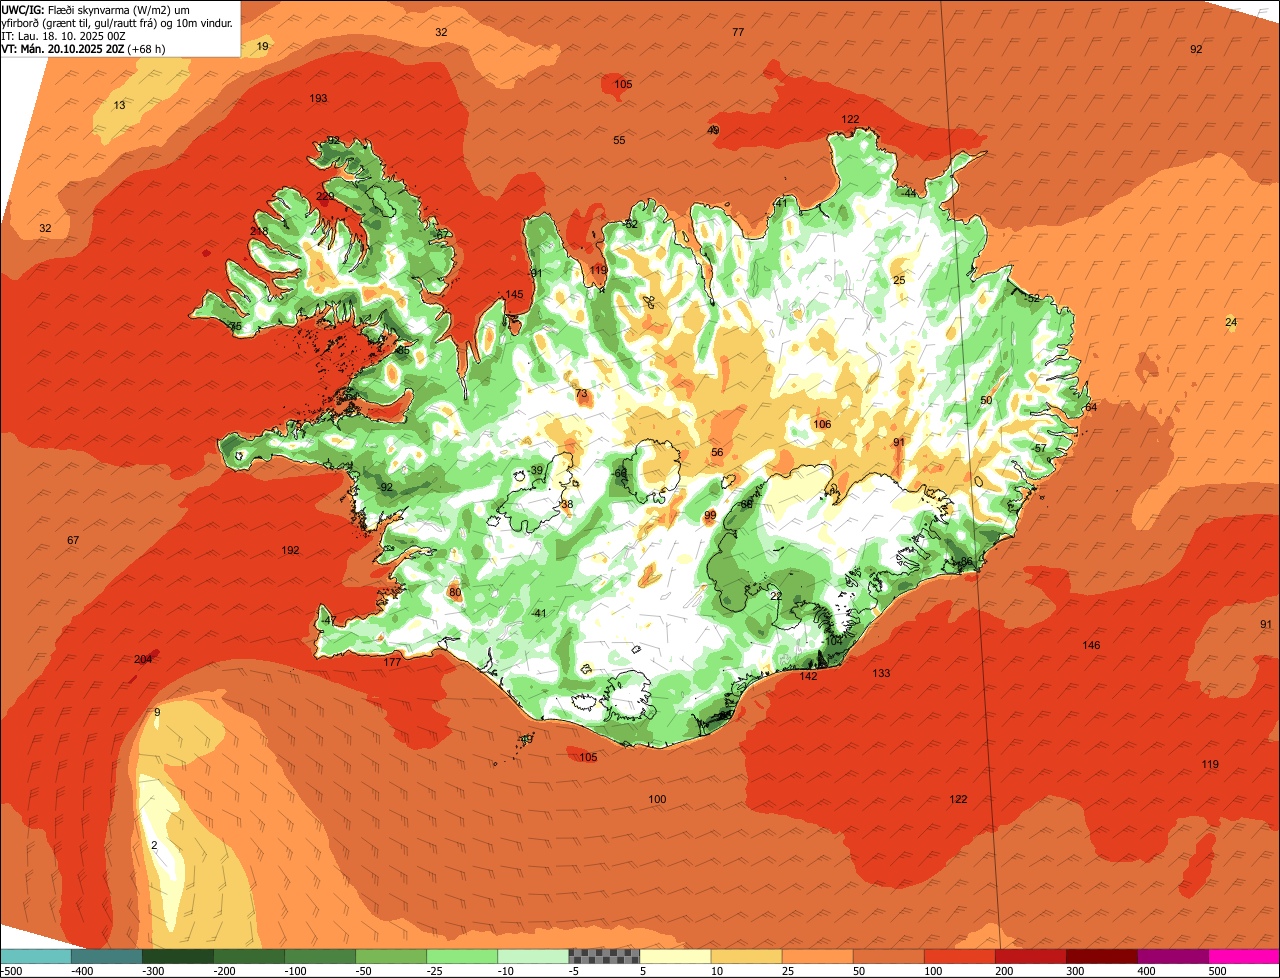Select the checkered legend swatch between -5 and 5
This screenshot has height=978, width=1280.
click(x=604, y=956)
